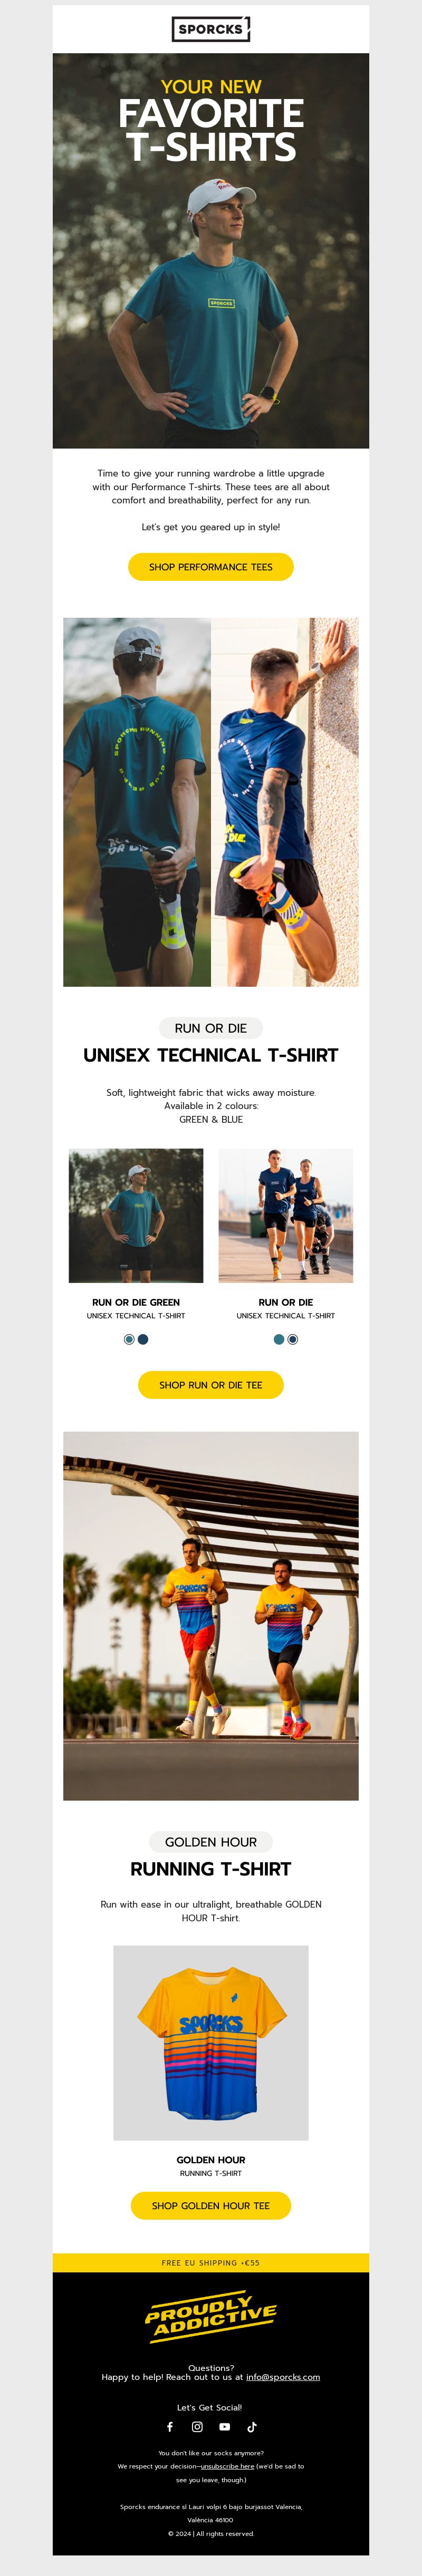422x2576 pixels.
Task: Click the unsubscribe here link
Action: pyautogui.click(x=227, y=2466)
